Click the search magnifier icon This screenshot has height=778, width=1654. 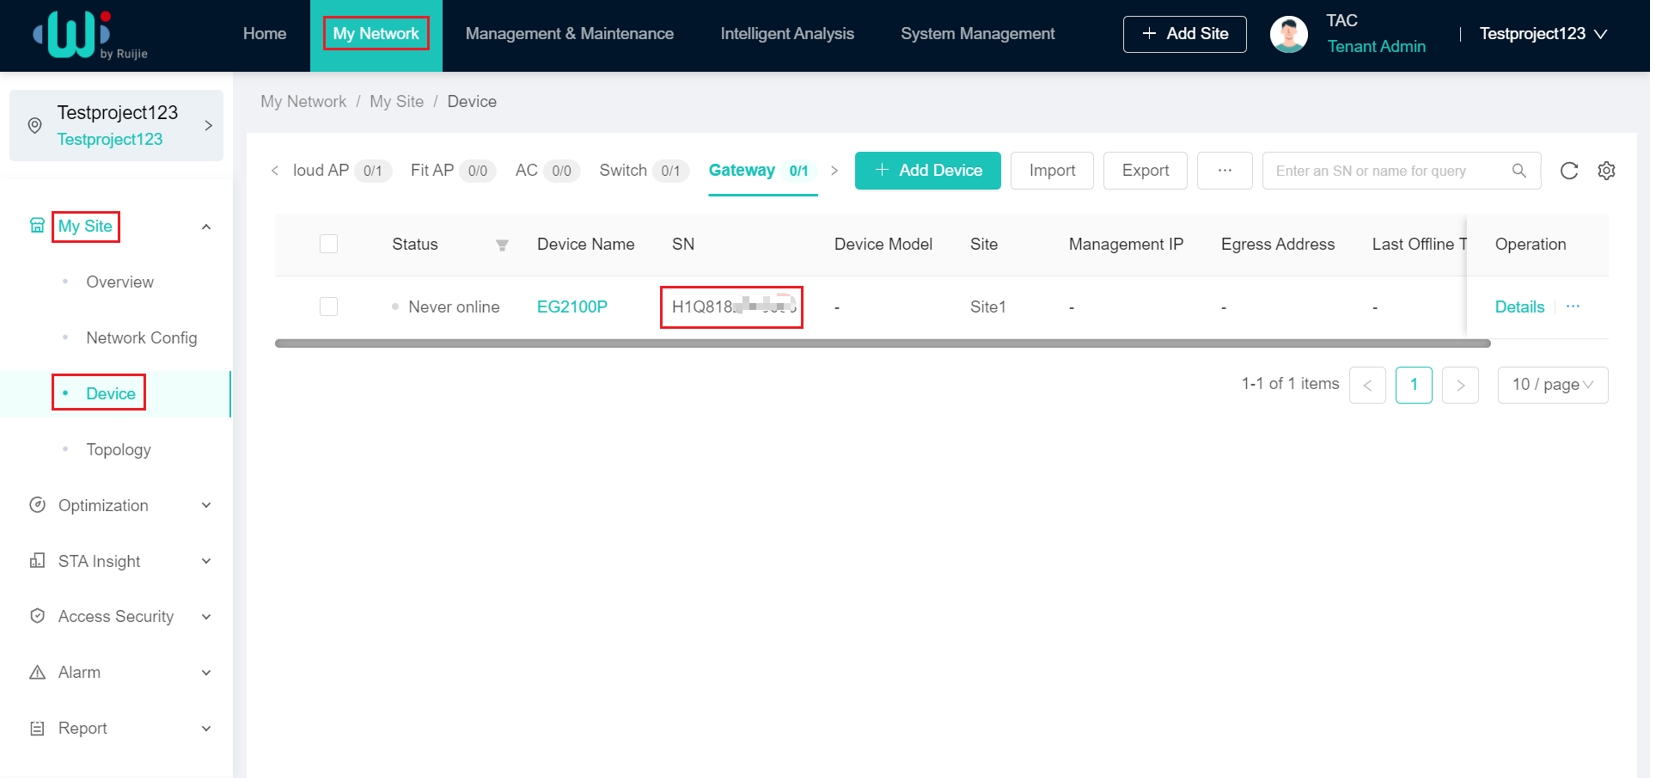pos(1518,171)
